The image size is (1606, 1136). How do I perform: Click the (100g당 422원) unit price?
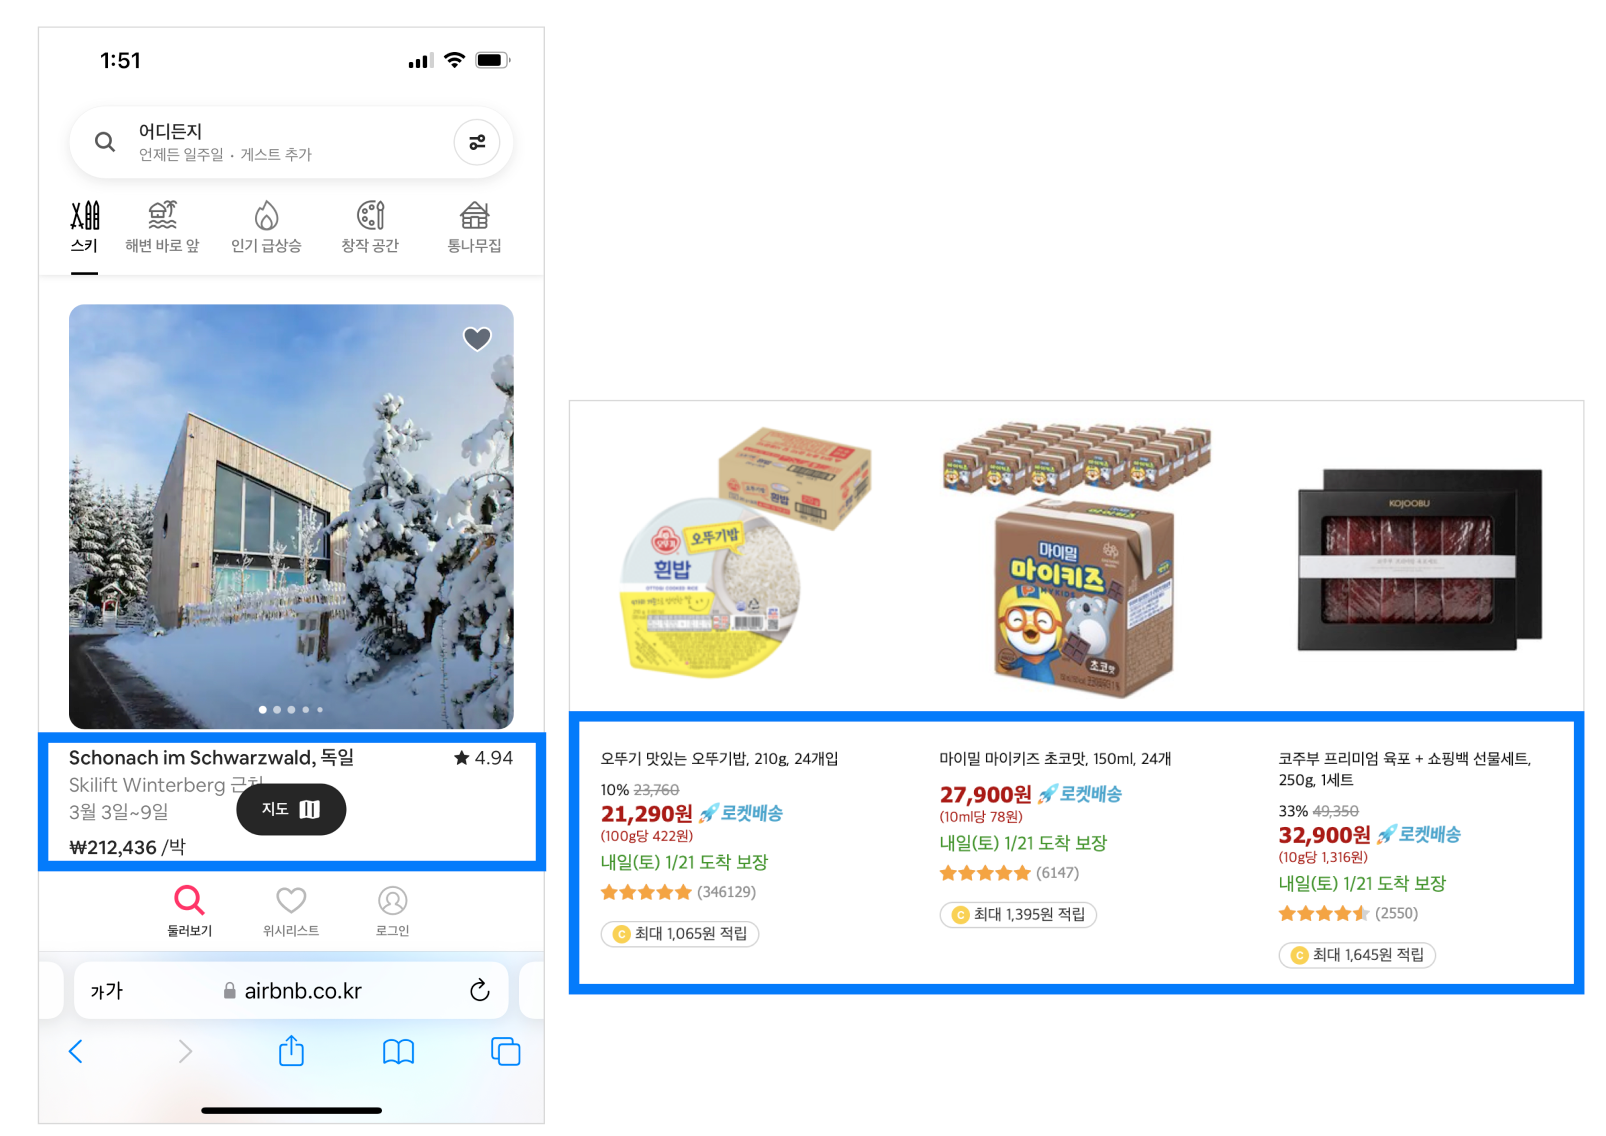point(646,836)
